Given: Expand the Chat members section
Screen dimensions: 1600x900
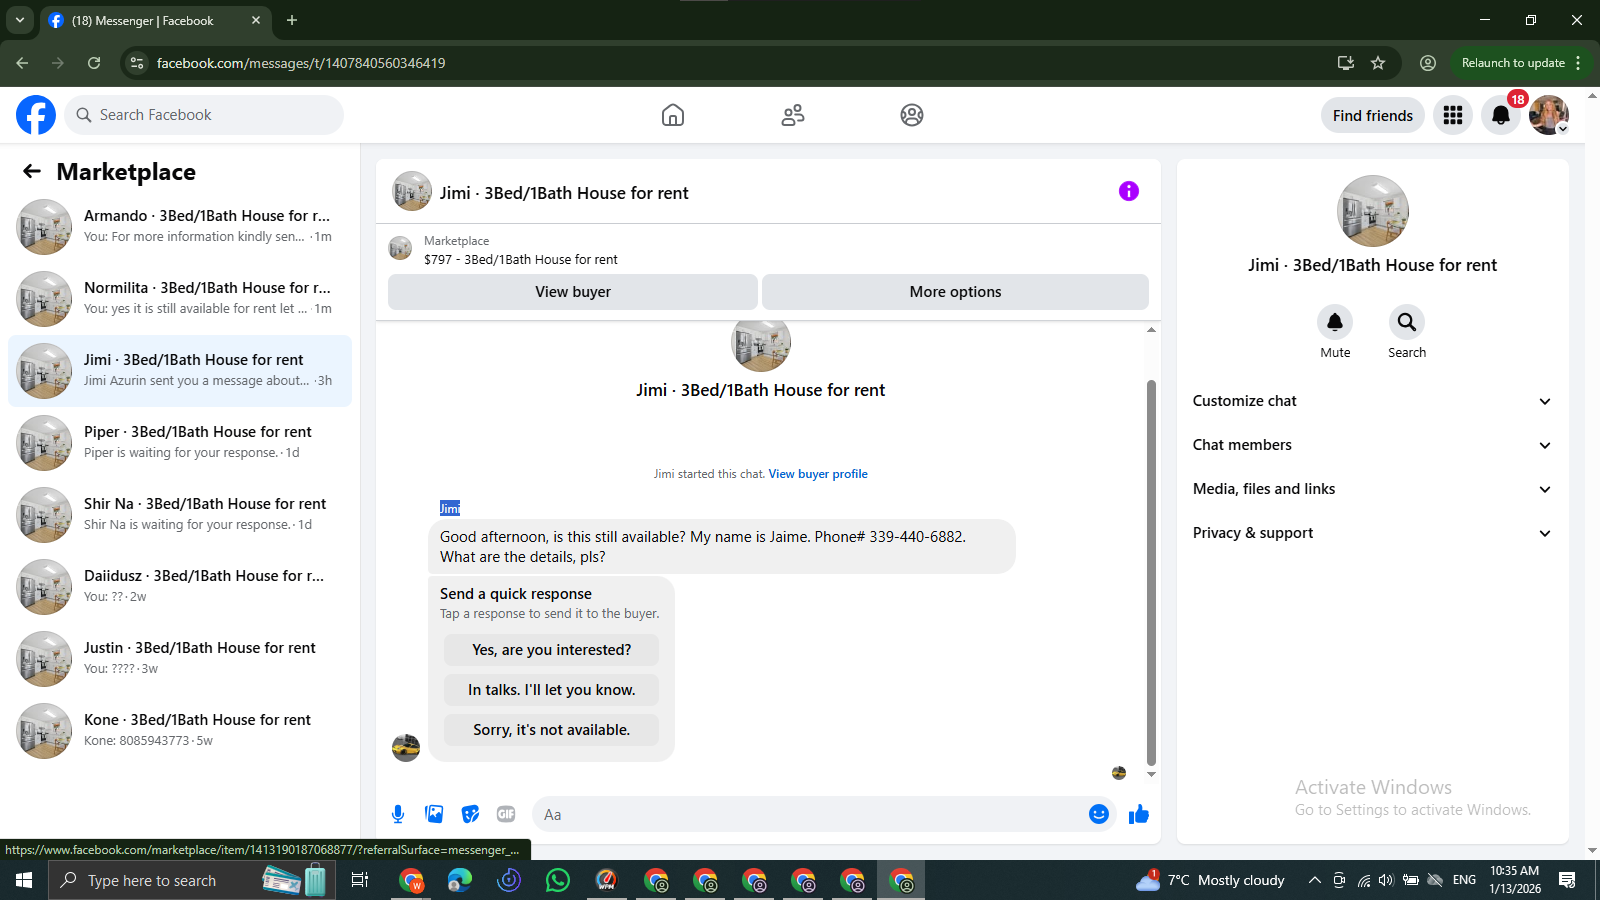Looking at the screenshot, I should (1373, 445).
